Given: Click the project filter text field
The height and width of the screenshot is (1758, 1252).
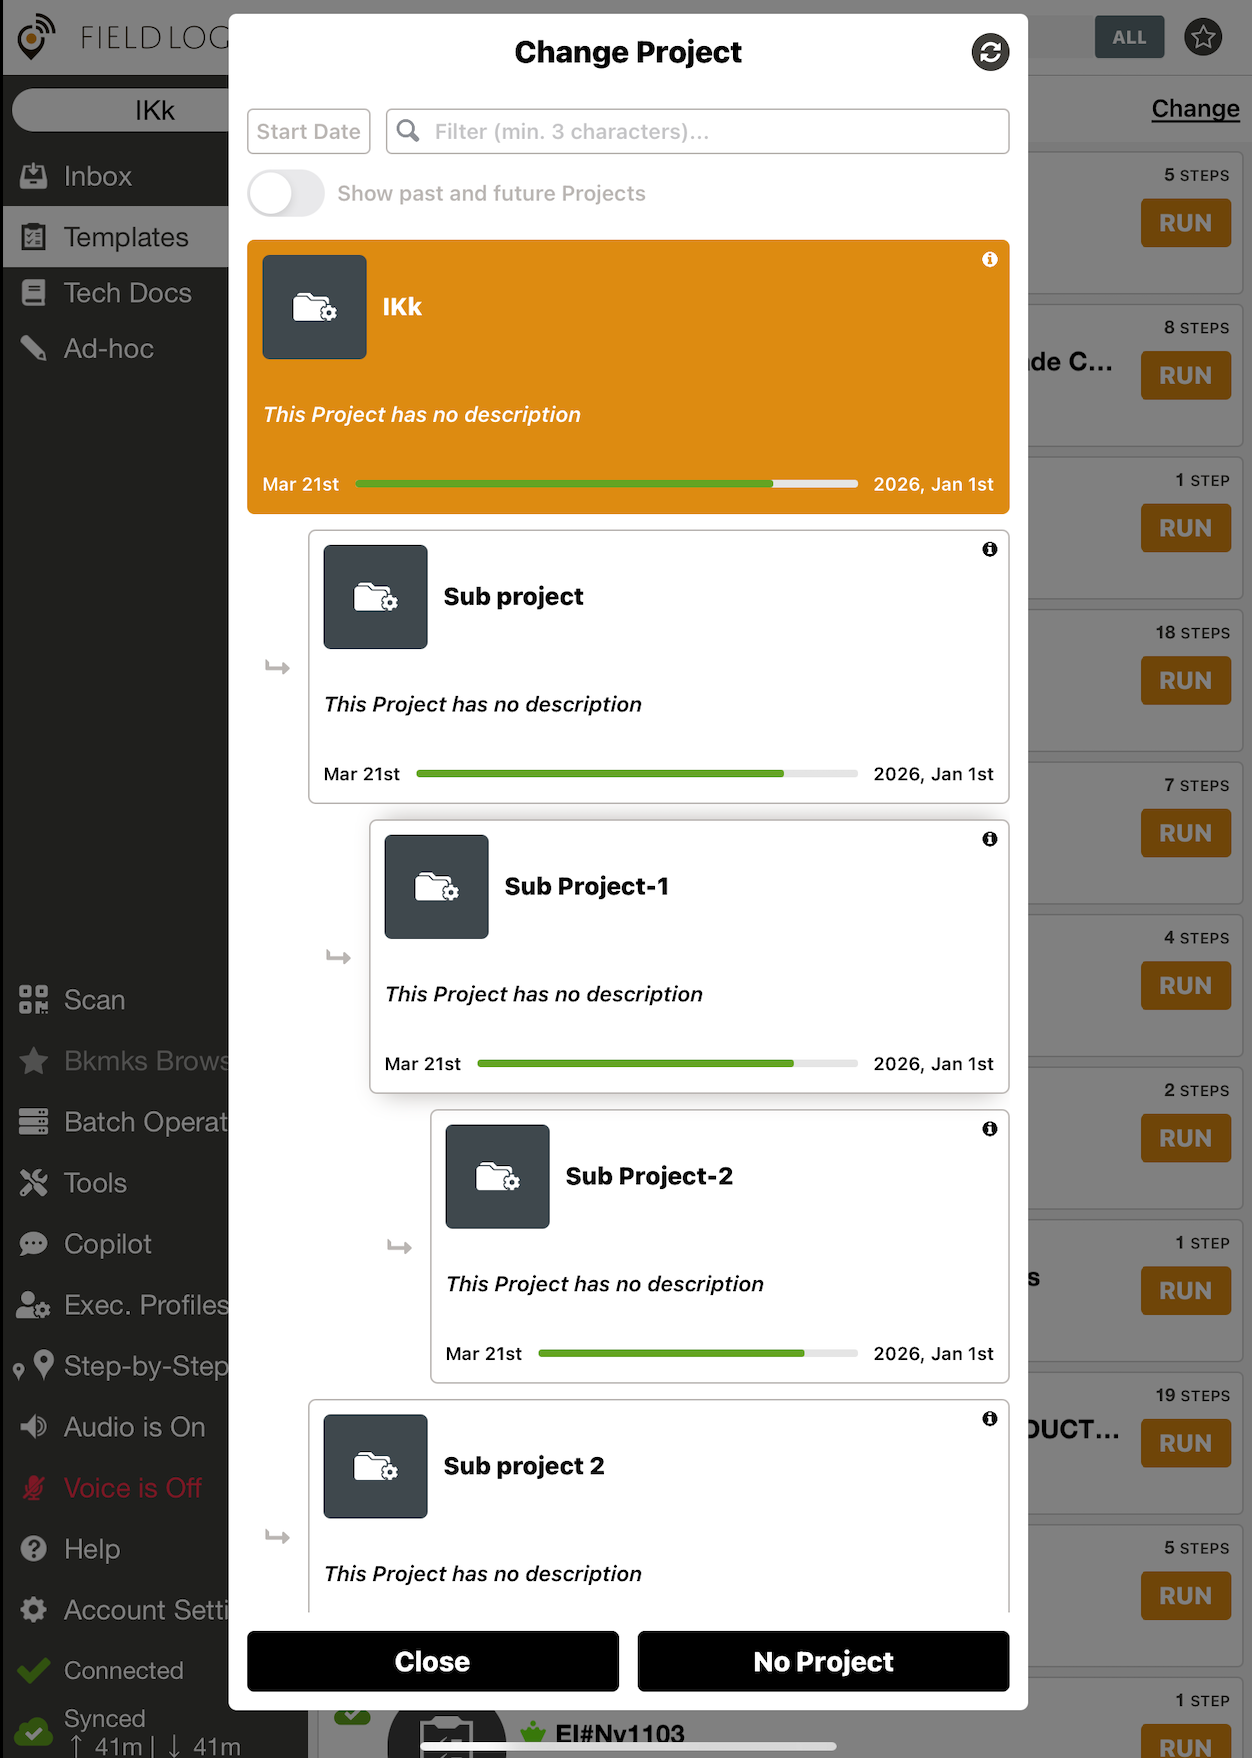Looking at the screenshot, I should click(x=698, y=131).
